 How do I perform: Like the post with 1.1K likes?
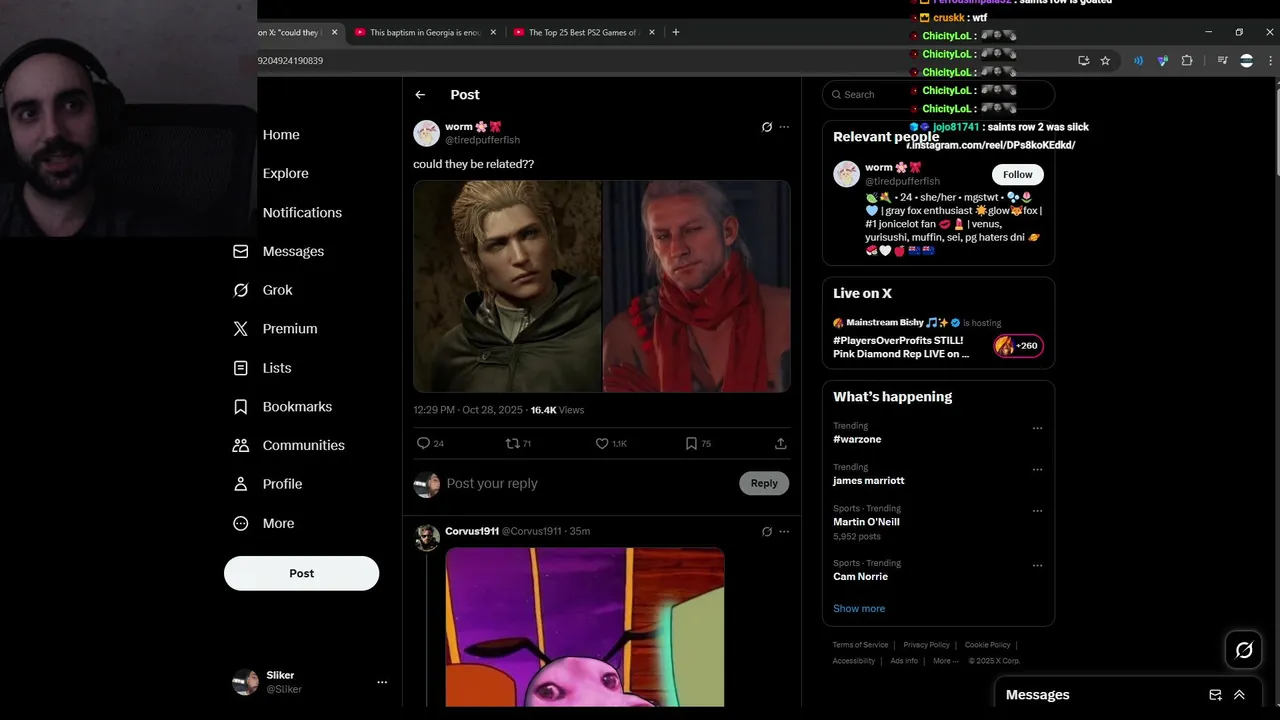coord(611,443)
